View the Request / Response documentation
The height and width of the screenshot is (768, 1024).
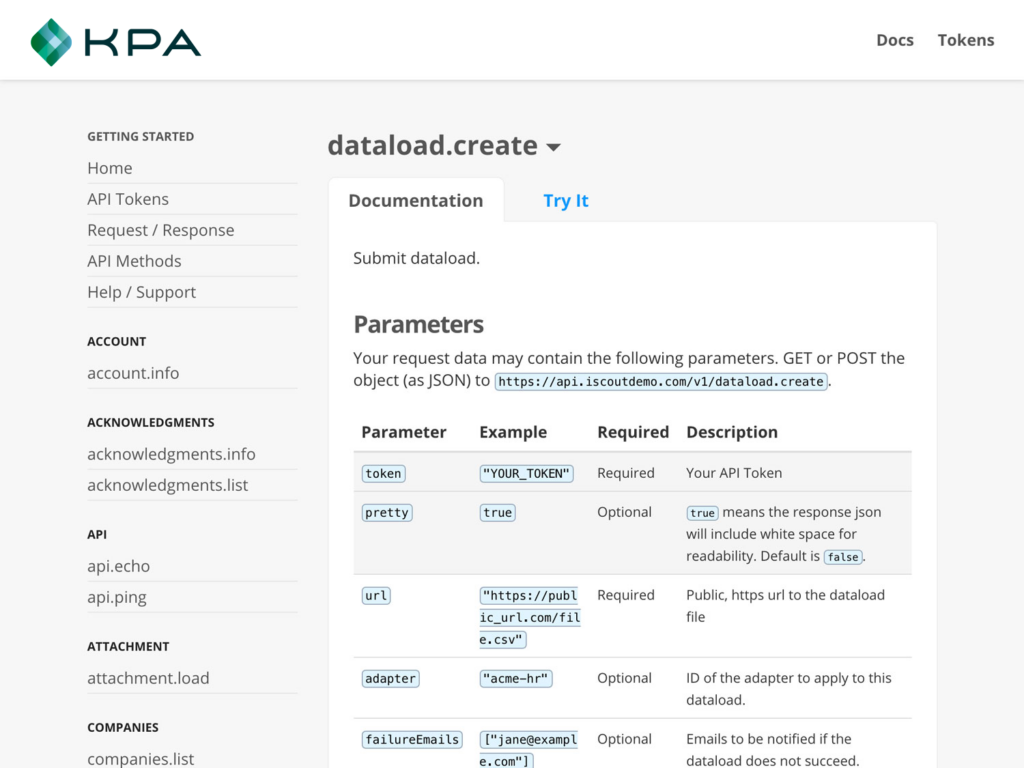[160, 230]
